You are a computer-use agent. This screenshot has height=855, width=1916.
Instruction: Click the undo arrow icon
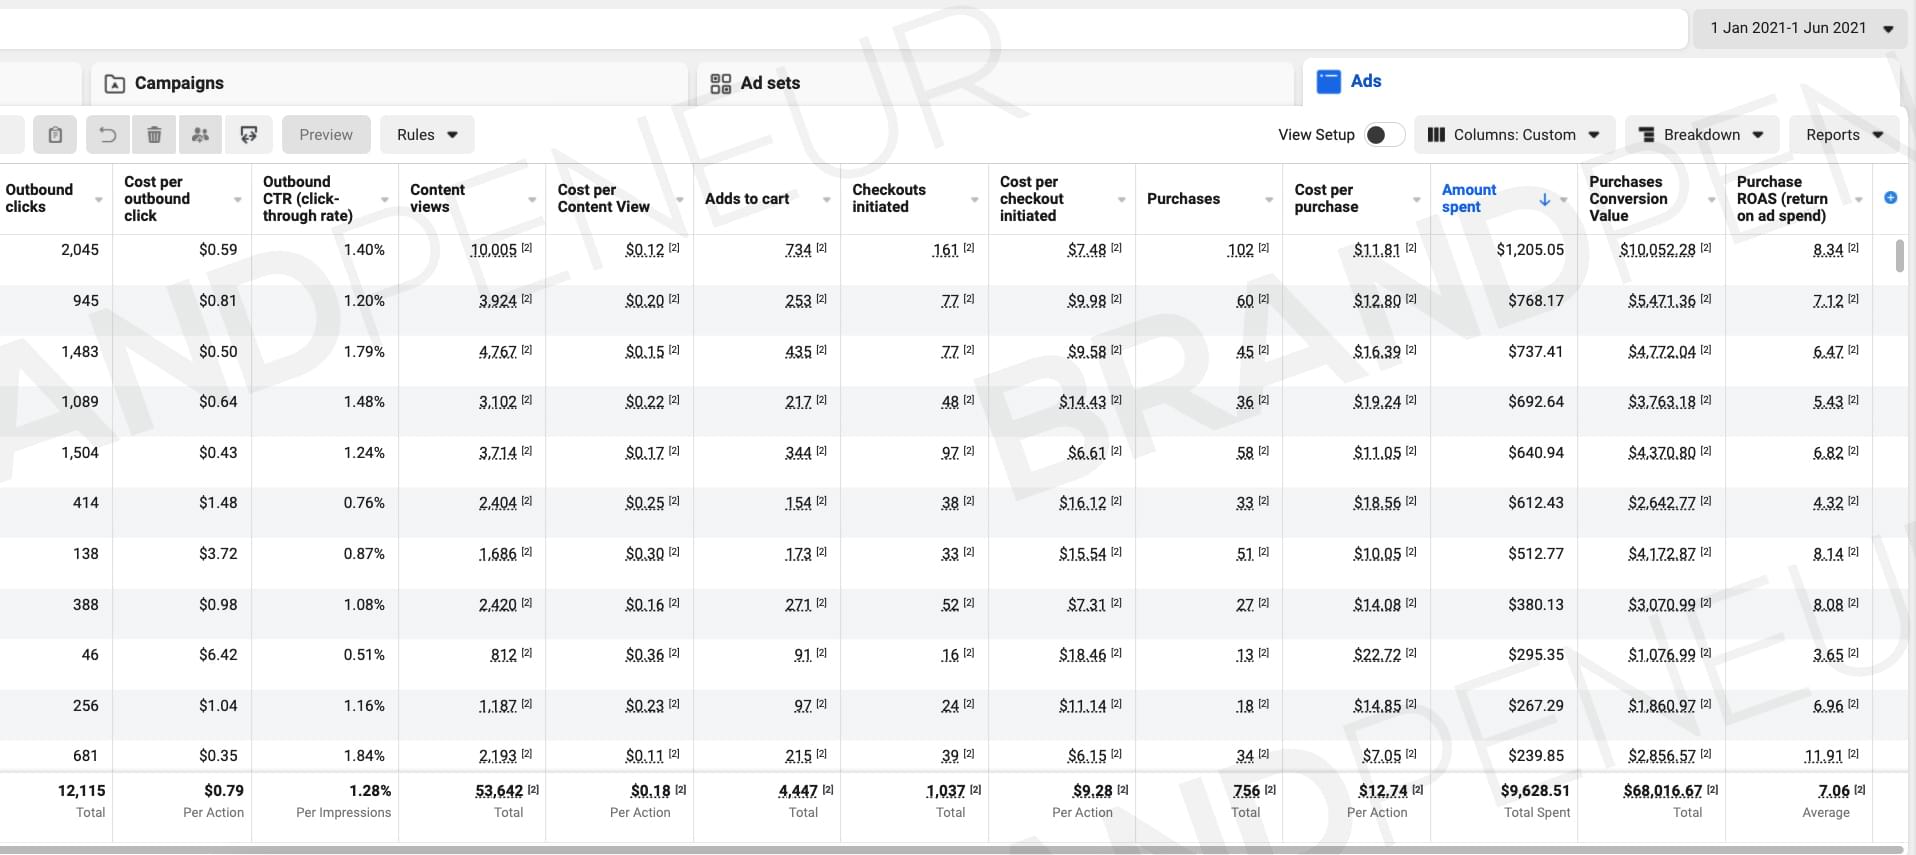point(108,135)
